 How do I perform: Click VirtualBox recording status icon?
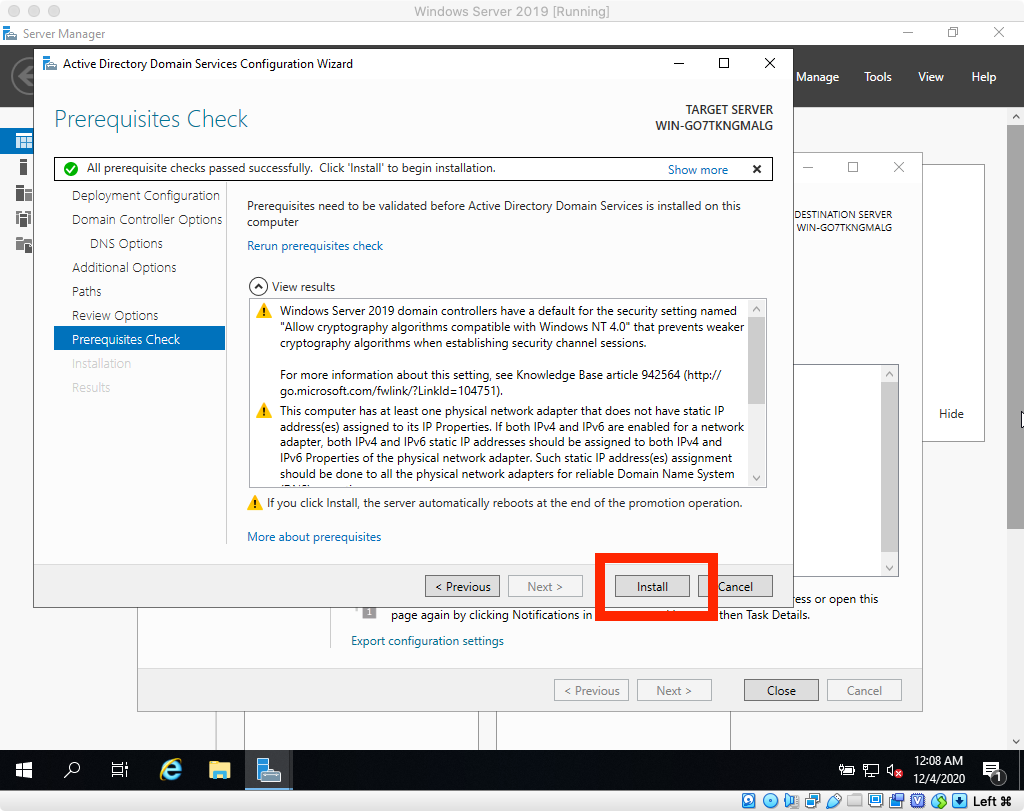(897, 801)
